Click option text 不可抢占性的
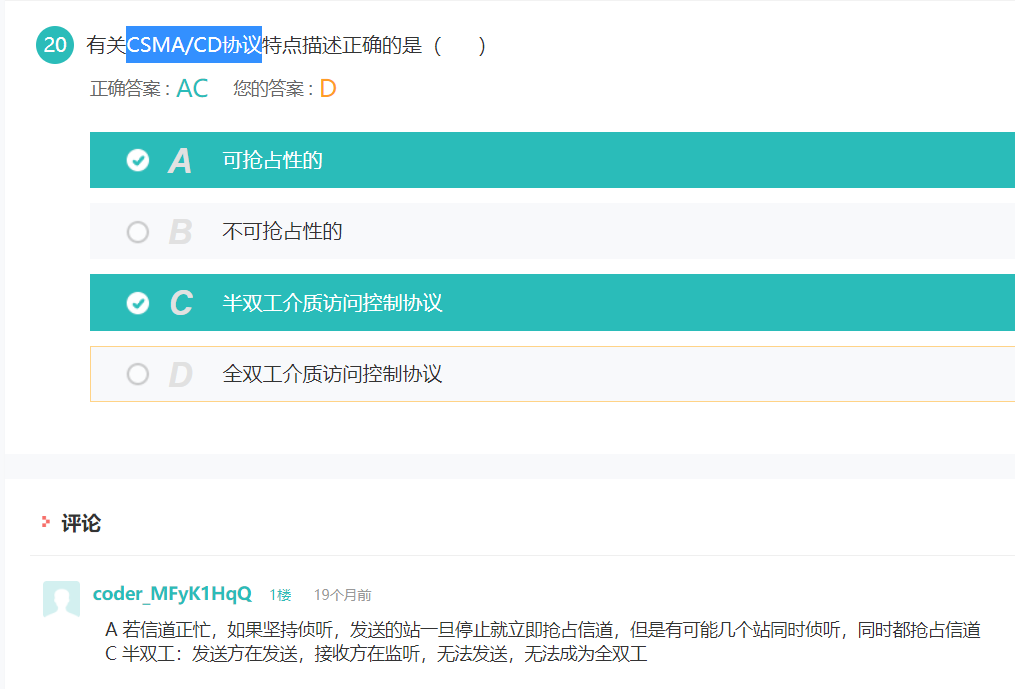Screen dimensions: 1015x689 click(x=282, y=231)
